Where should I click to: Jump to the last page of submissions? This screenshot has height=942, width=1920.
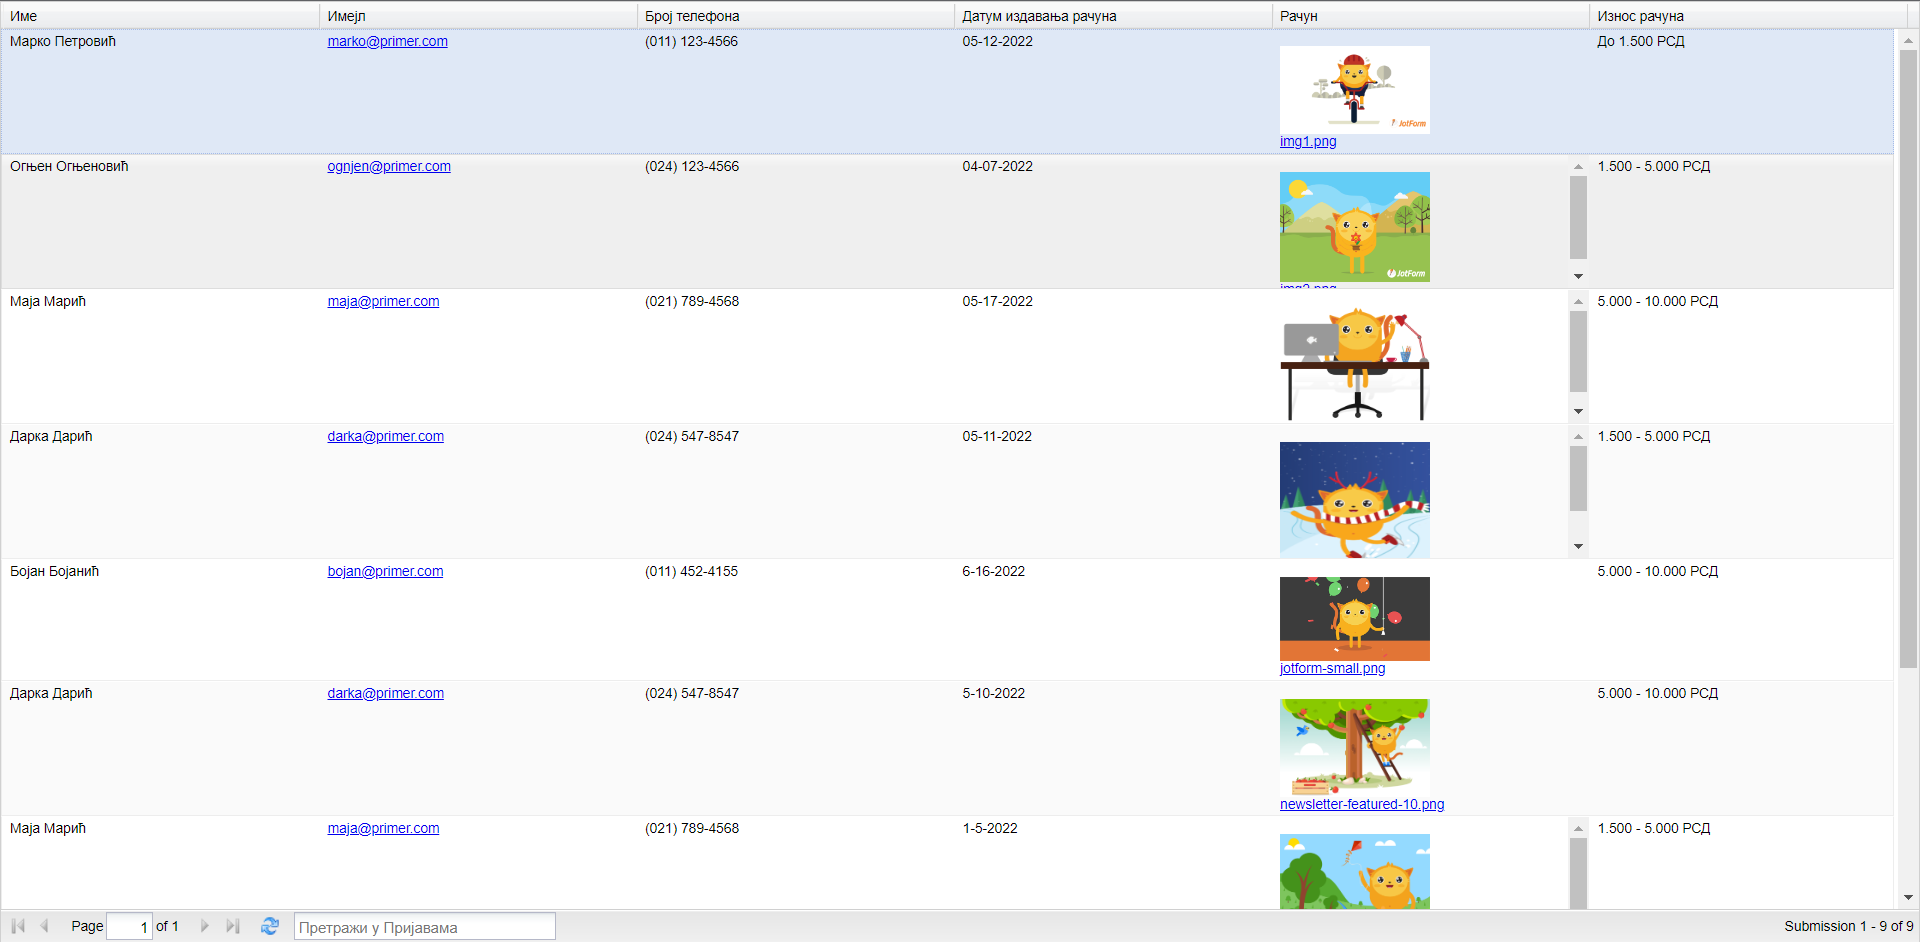coord(232,926)
